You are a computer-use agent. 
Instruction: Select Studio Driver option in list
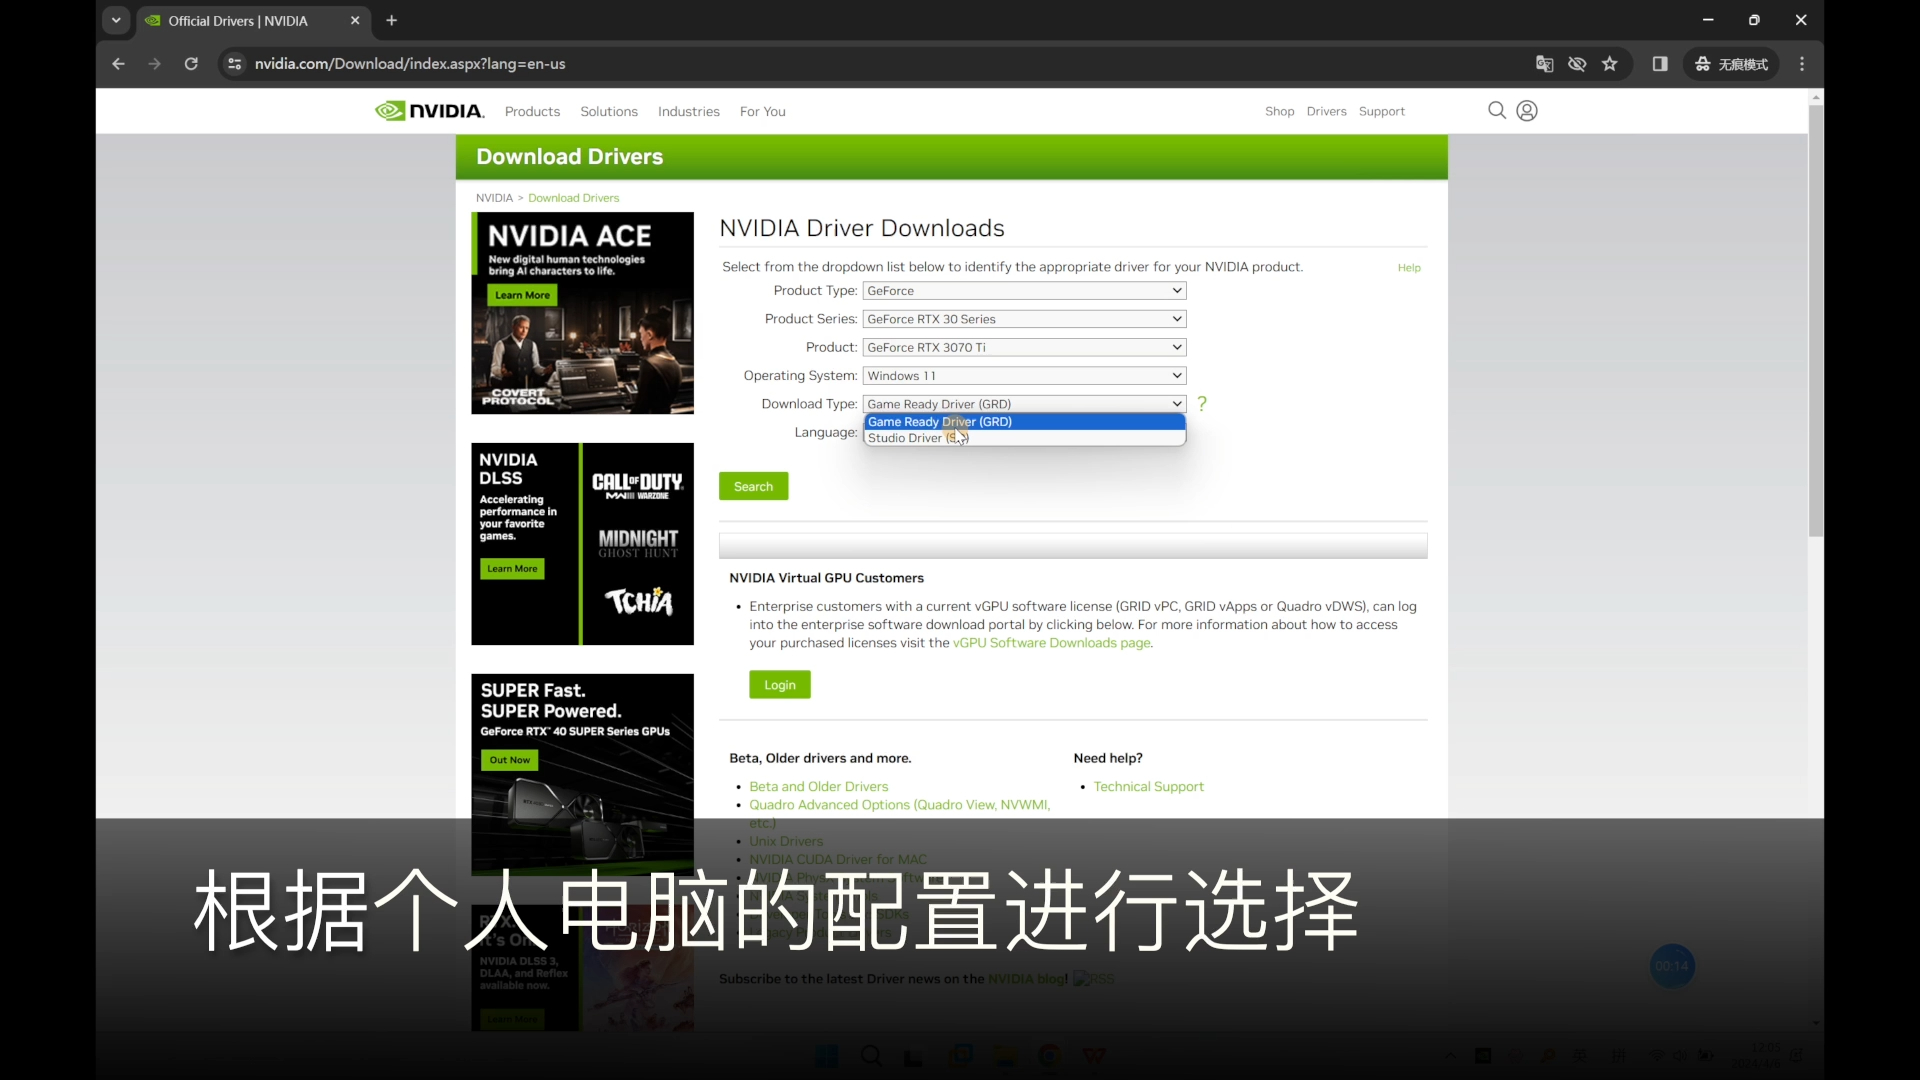[x=1024, y=438]
